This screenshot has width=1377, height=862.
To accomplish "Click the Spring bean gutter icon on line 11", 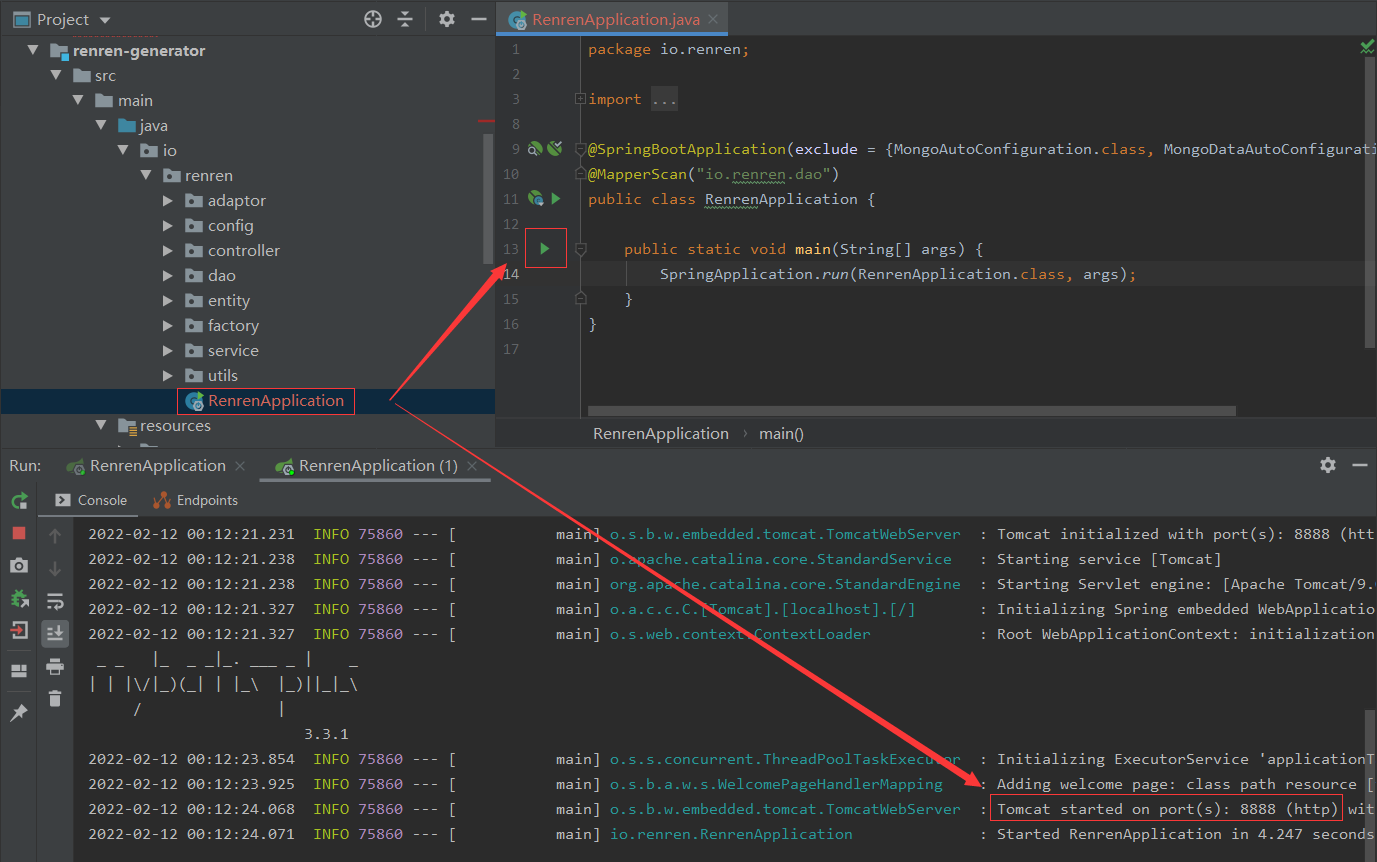I will [536, 199].
